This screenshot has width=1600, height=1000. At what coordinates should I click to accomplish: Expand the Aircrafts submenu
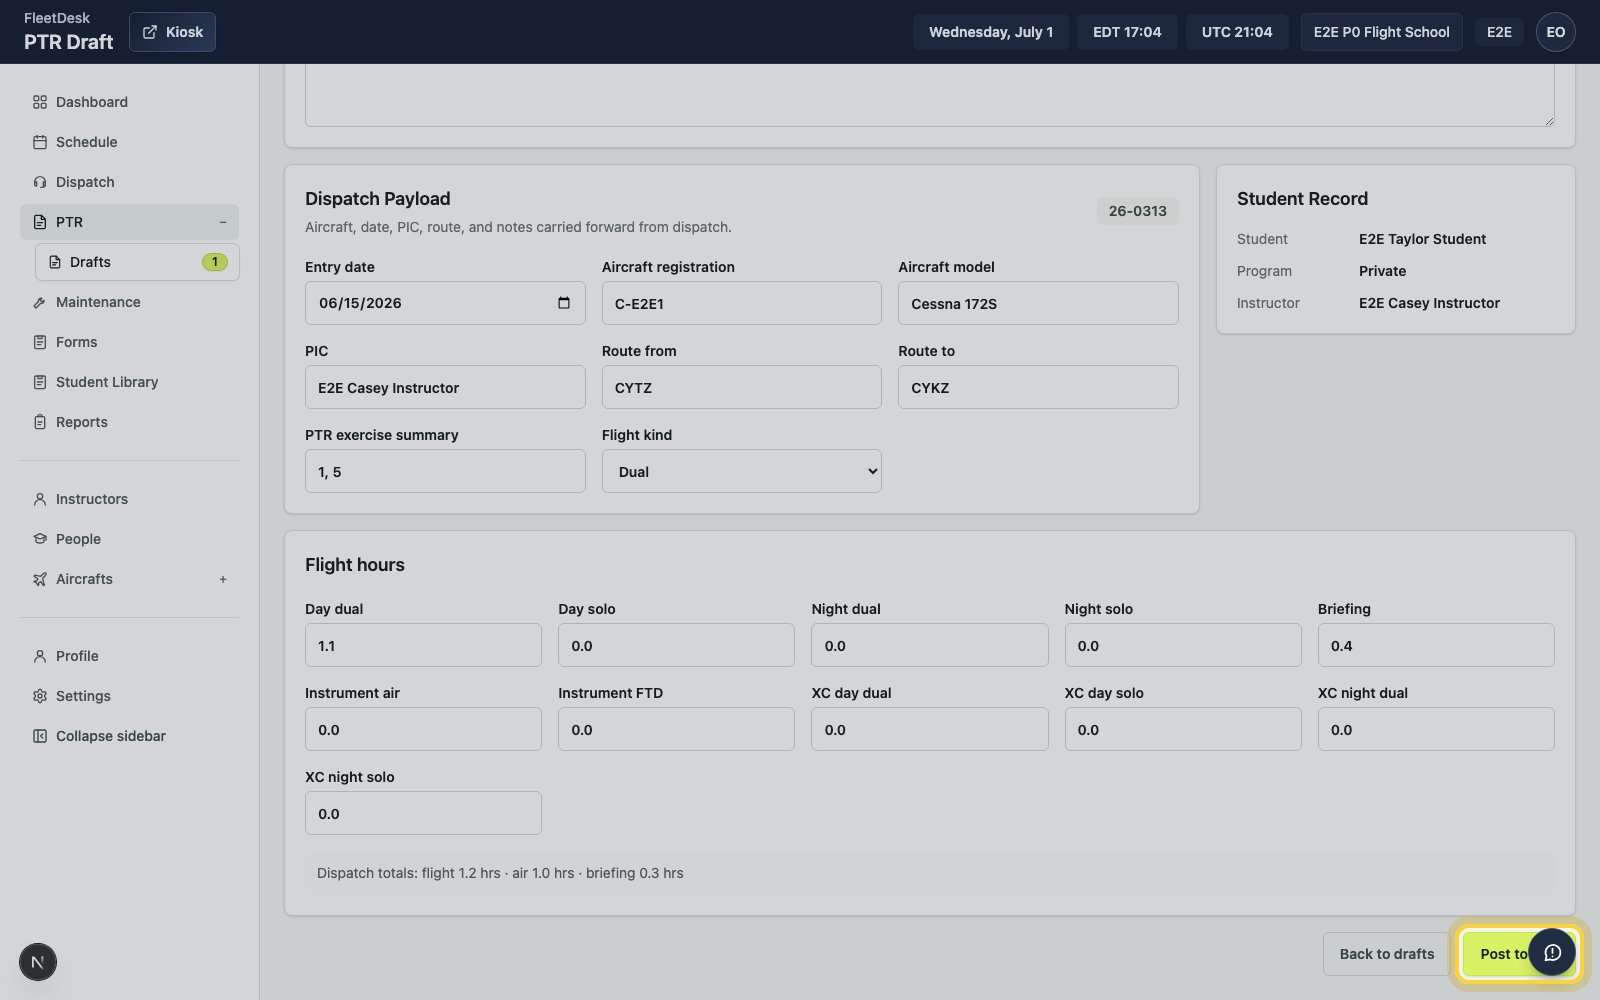(x=222, y=579)
